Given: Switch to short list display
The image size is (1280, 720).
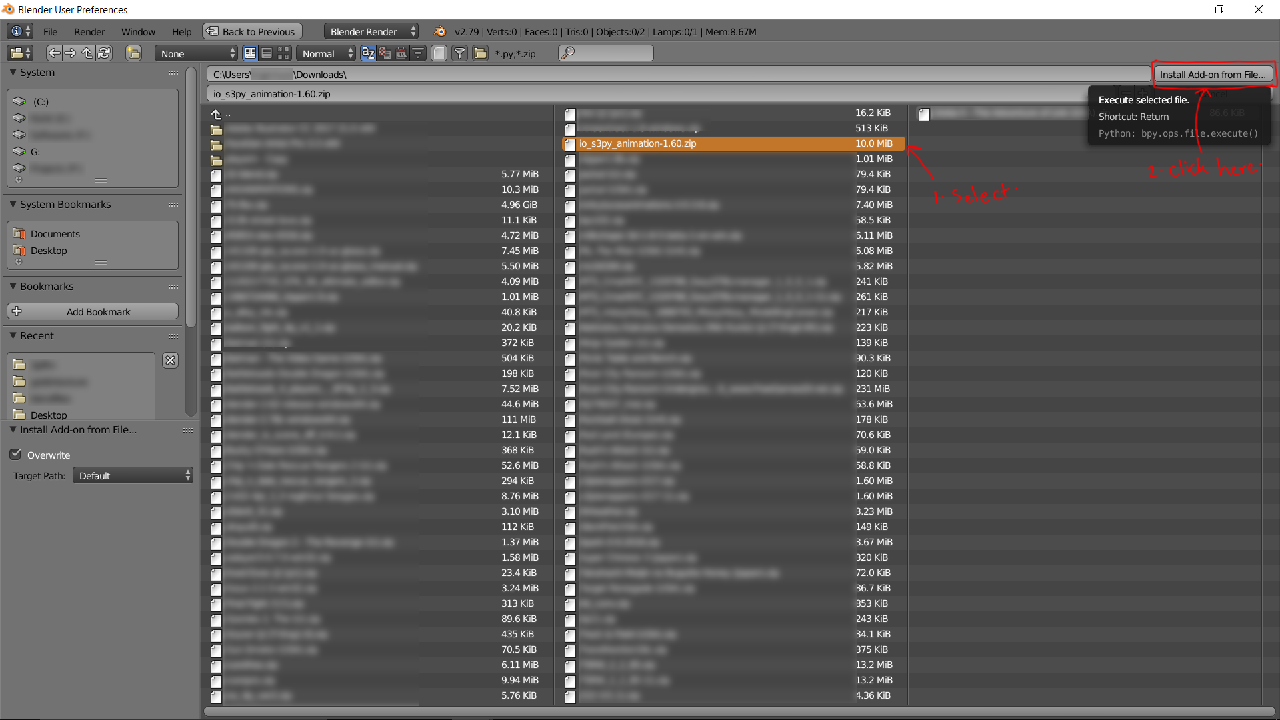Looking at the screenshot, I should pos(250,53).
